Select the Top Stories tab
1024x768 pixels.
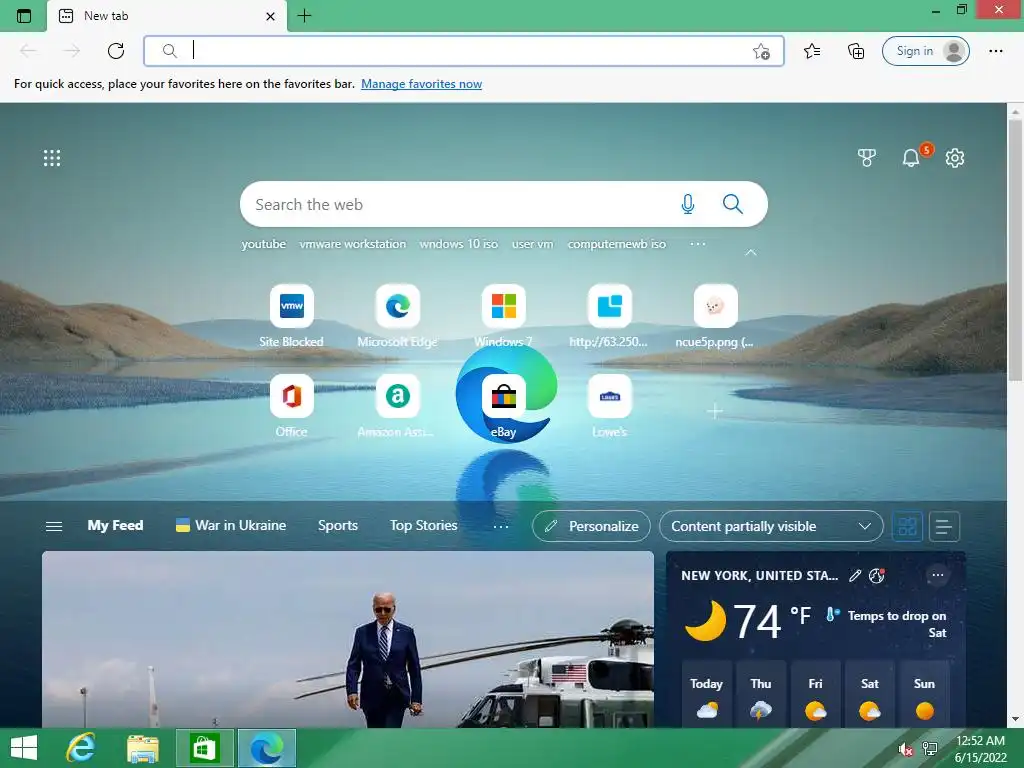click(423, 526)
